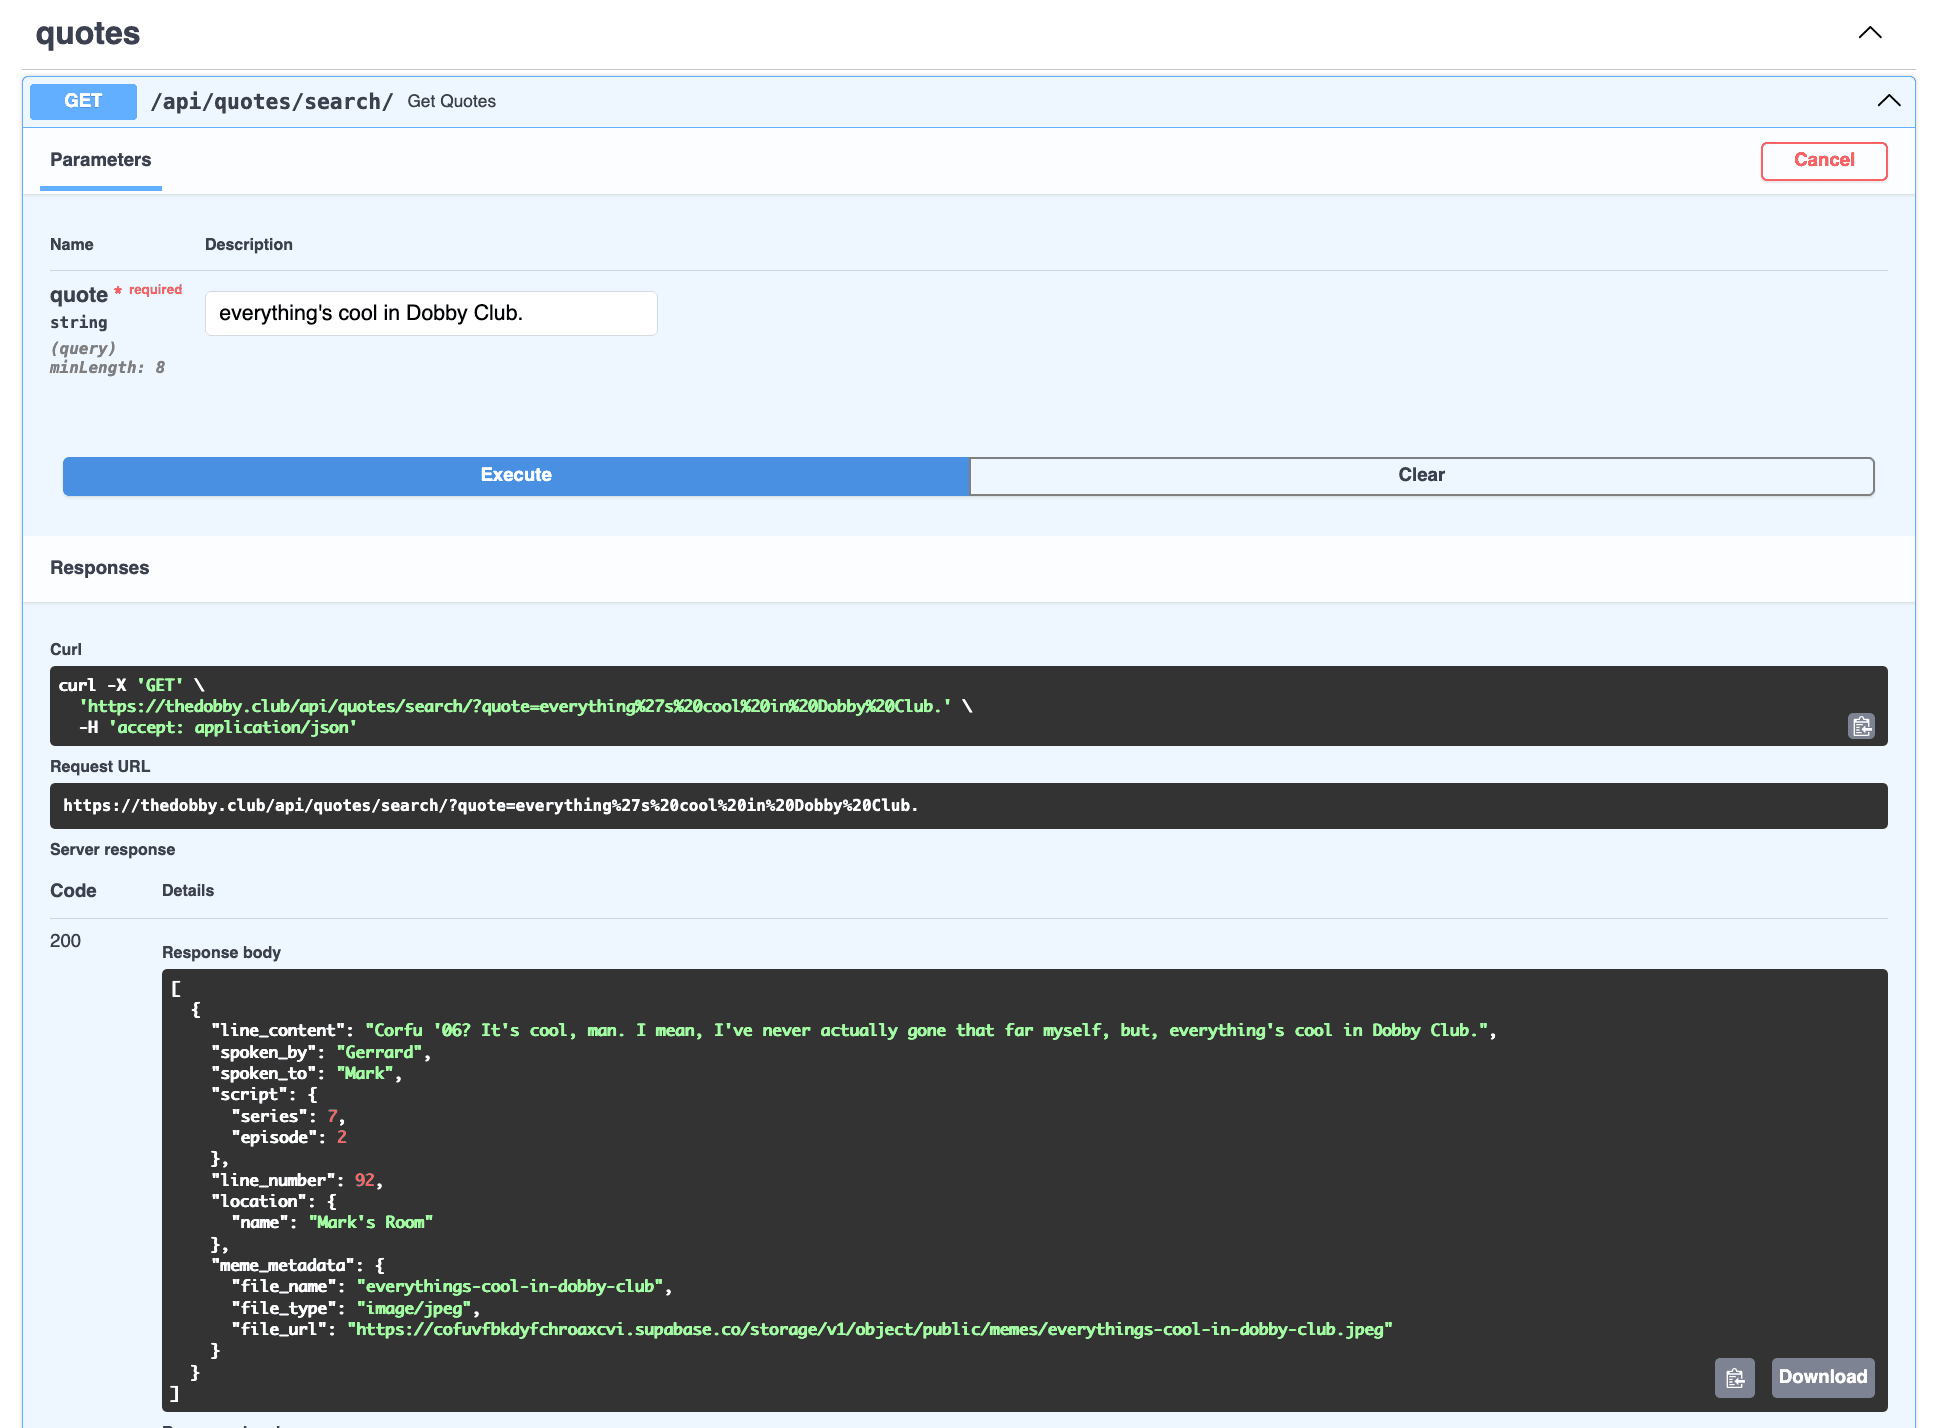Click the "Mark" spoken_to value
The height and width of the screenshot is (1428, 1948).
tap(365, 1074)
